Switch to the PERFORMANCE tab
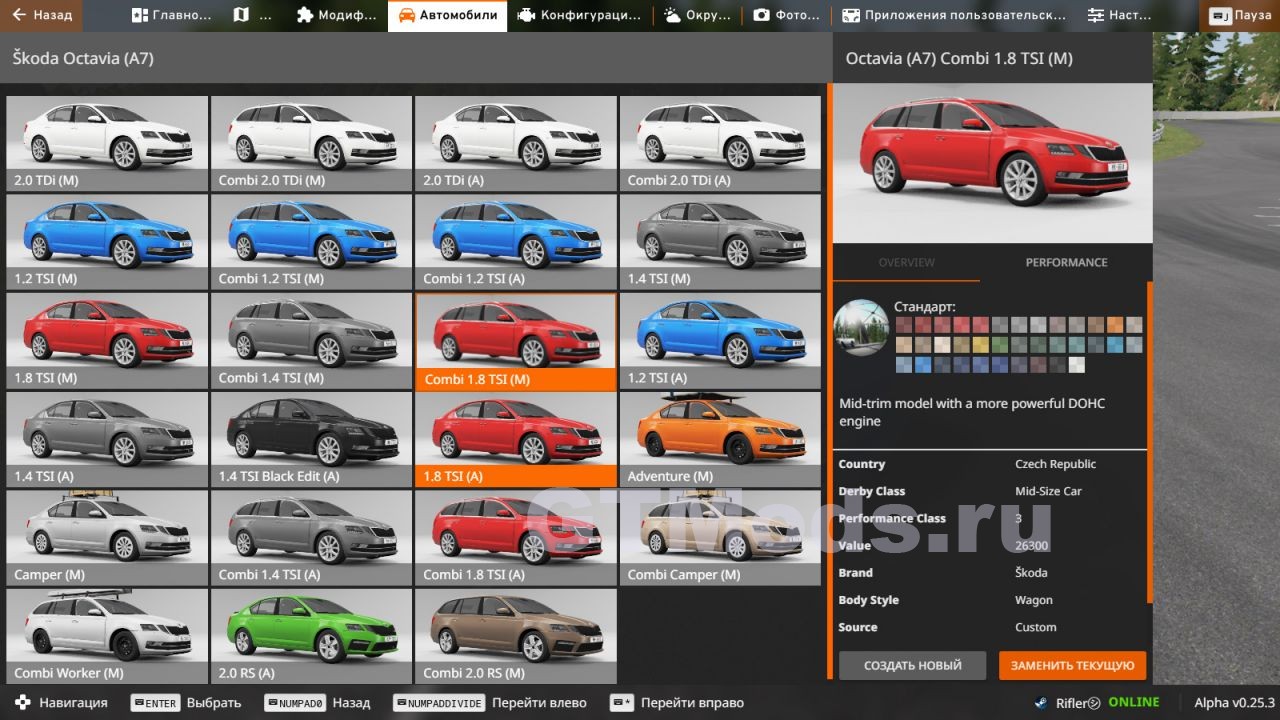The image size is (1280, 720). pyautogui.click(x=1066, y=262)
